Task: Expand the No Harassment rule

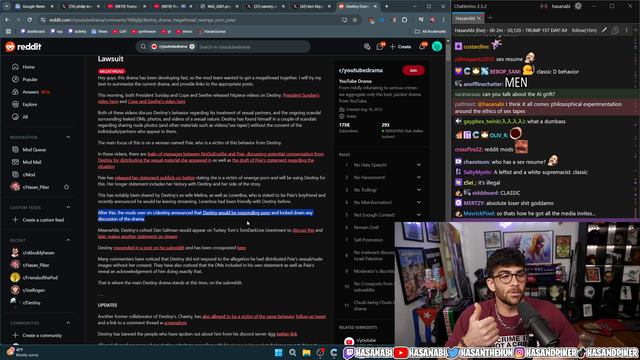Action: click(418, 177)
